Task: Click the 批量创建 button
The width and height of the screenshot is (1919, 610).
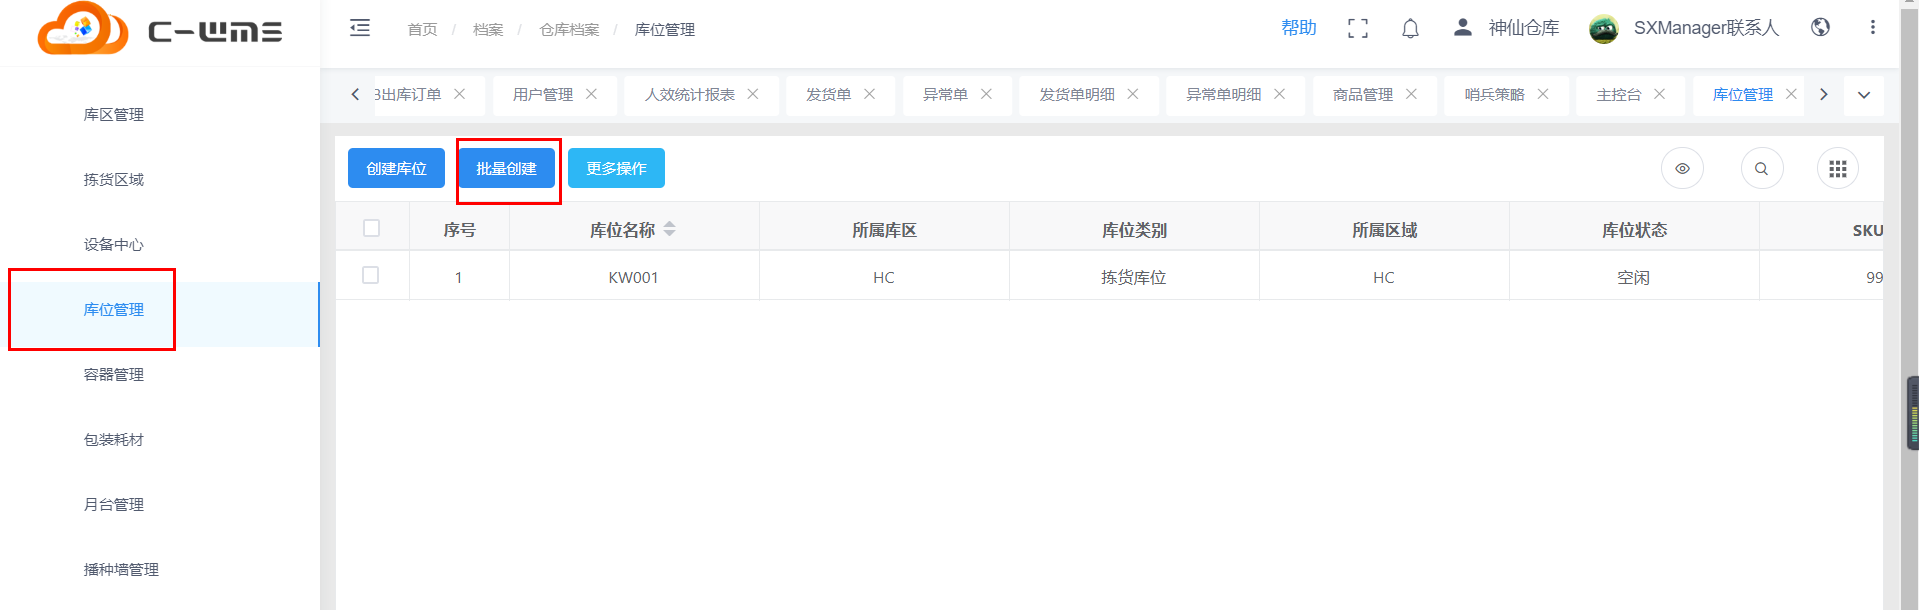Action: [x=506, y=168]
